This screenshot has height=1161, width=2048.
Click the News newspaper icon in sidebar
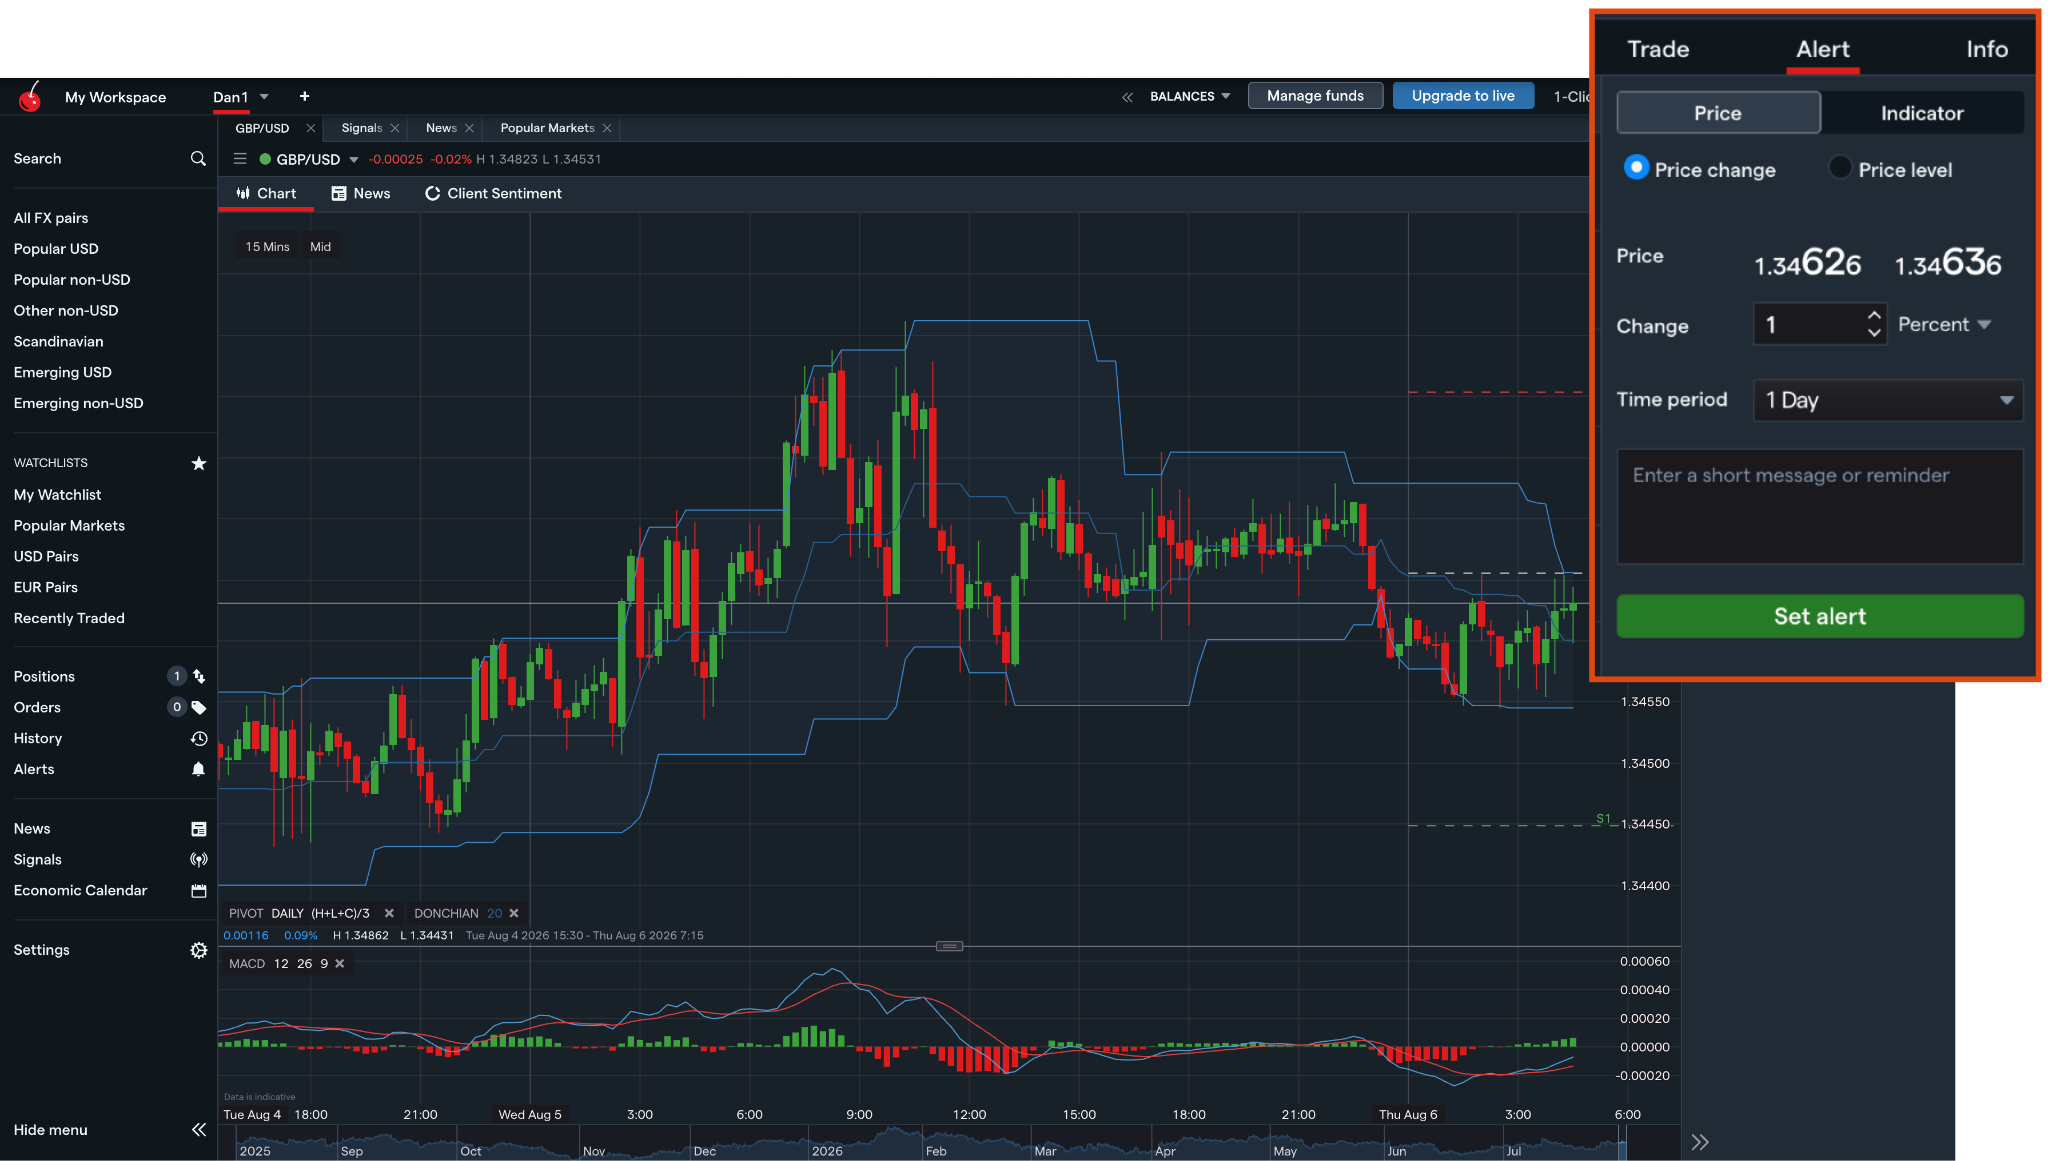tap(199, 829)
